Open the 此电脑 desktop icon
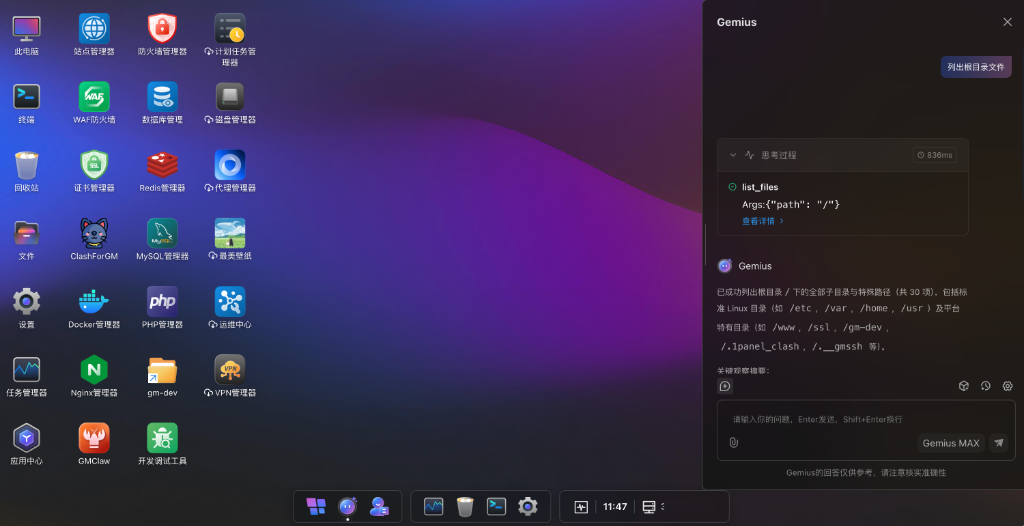The image size is (1024, 526). tap(26, 29)
